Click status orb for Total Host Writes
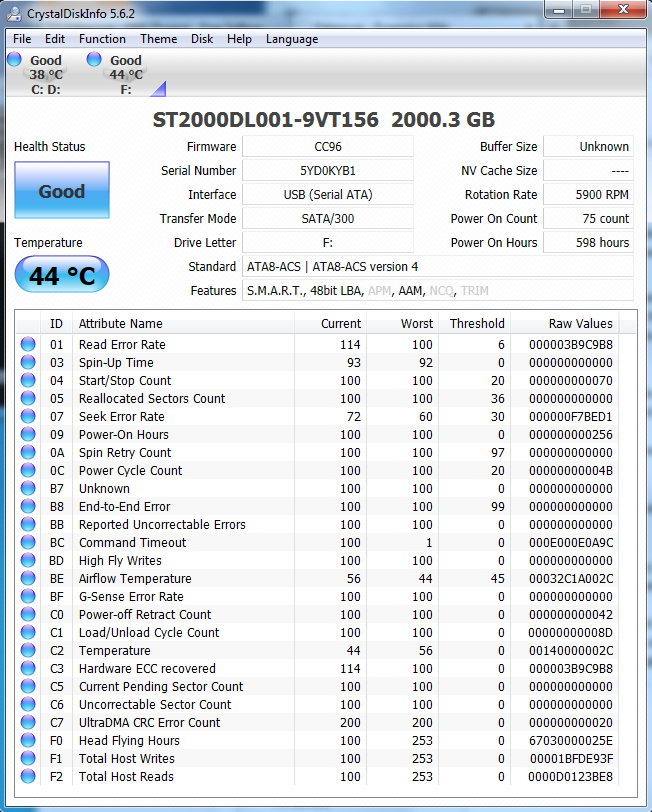This screenshot has height=812, width=652. [x=28, y=758]
